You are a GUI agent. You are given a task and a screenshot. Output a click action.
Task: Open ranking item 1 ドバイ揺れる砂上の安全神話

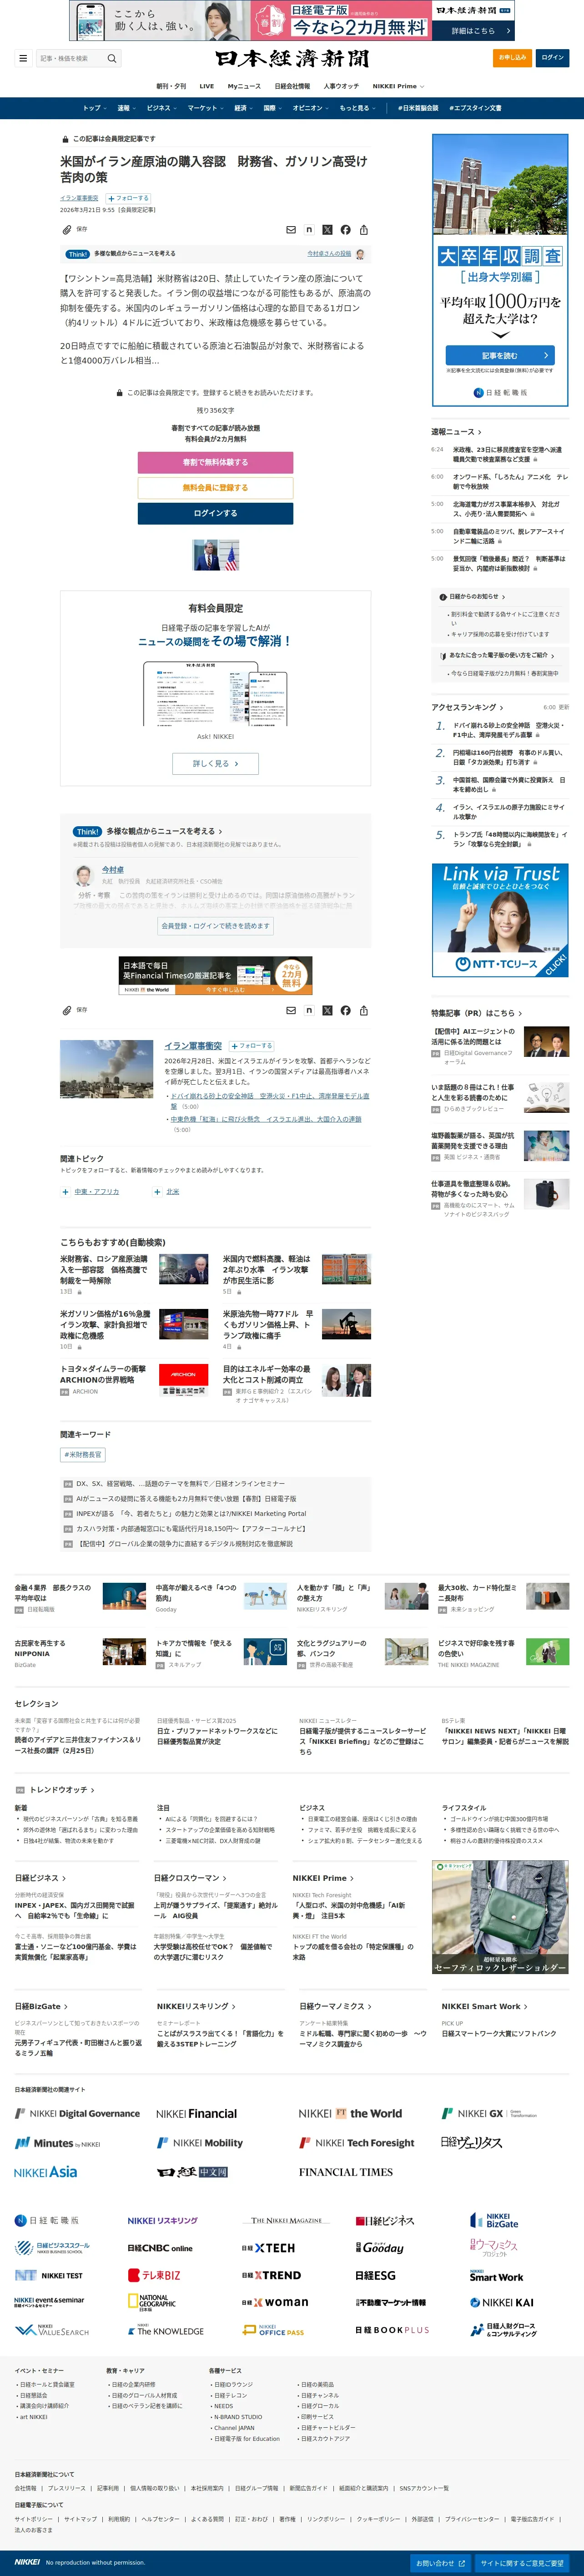pos(508,730)
